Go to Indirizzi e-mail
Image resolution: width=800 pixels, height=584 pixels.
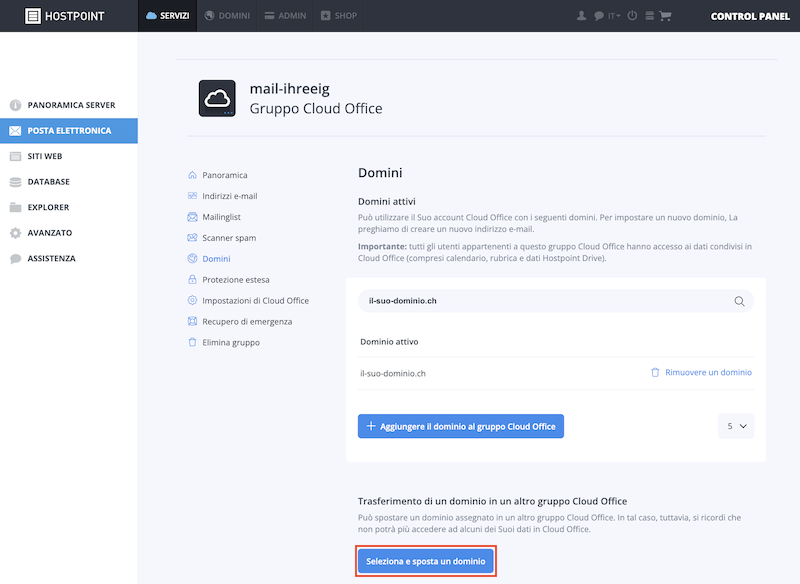[222, 196]
